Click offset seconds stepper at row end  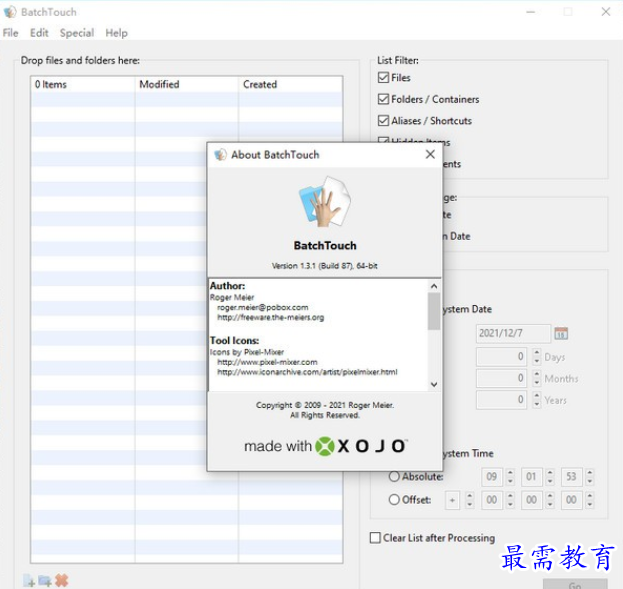[590, 500]
